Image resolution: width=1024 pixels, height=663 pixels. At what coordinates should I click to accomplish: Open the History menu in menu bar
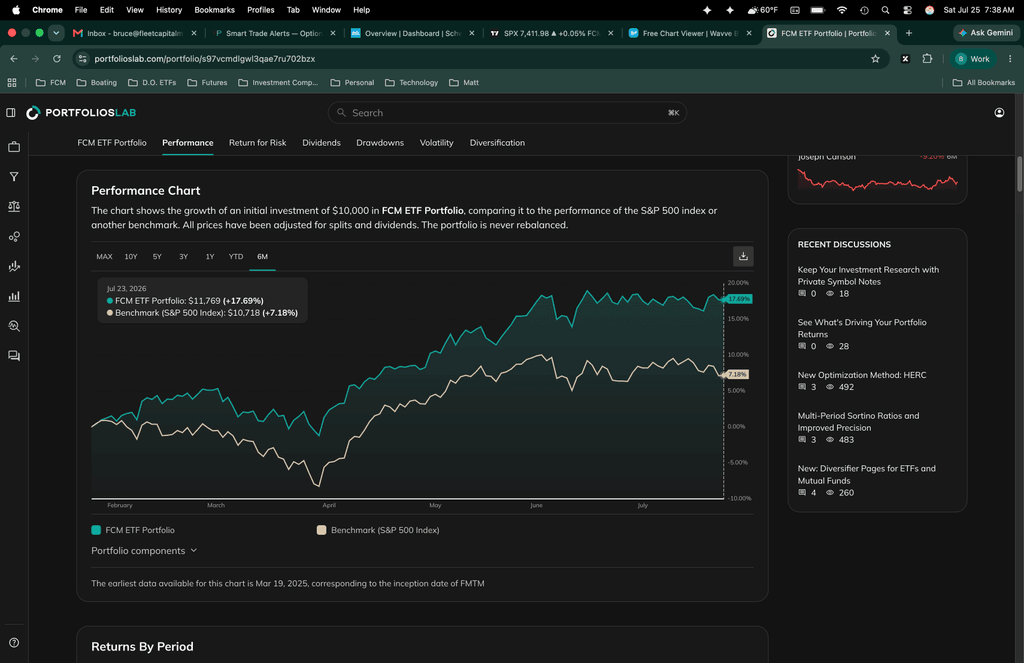coord(168,10)
